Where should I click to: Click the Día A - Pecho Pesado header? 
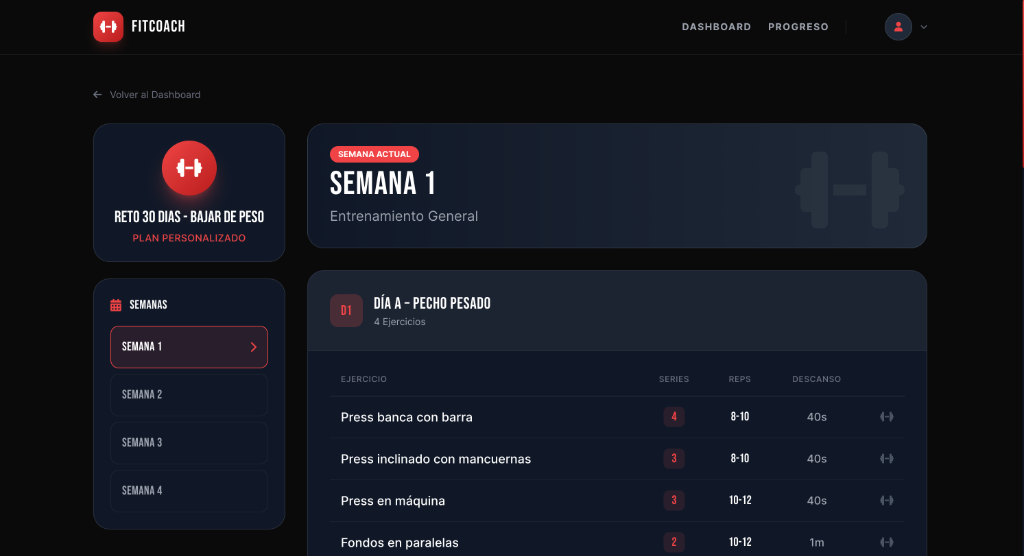[x=432, y=304]
